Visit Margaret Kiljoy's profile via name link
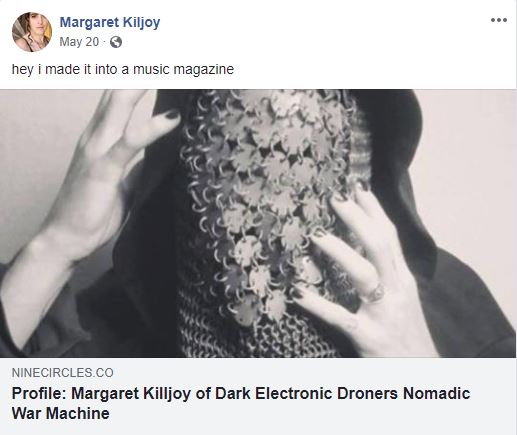Image resolution: width=517 pixels, height=435 pixels. pos(110,22)
